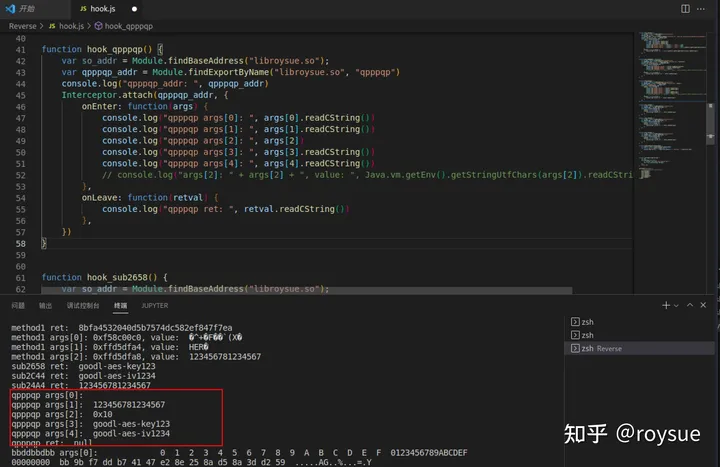The height and width of the screenshot is (467, 720).
Task: Close the terminal panel
Action: pyautogui.click(x=703, y=305)
